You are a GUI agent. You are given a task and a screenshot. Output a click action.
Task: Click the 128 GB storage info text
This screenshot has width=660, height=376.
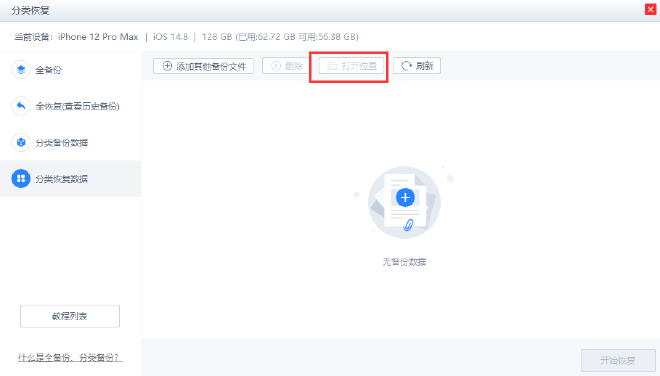point(280,37)
